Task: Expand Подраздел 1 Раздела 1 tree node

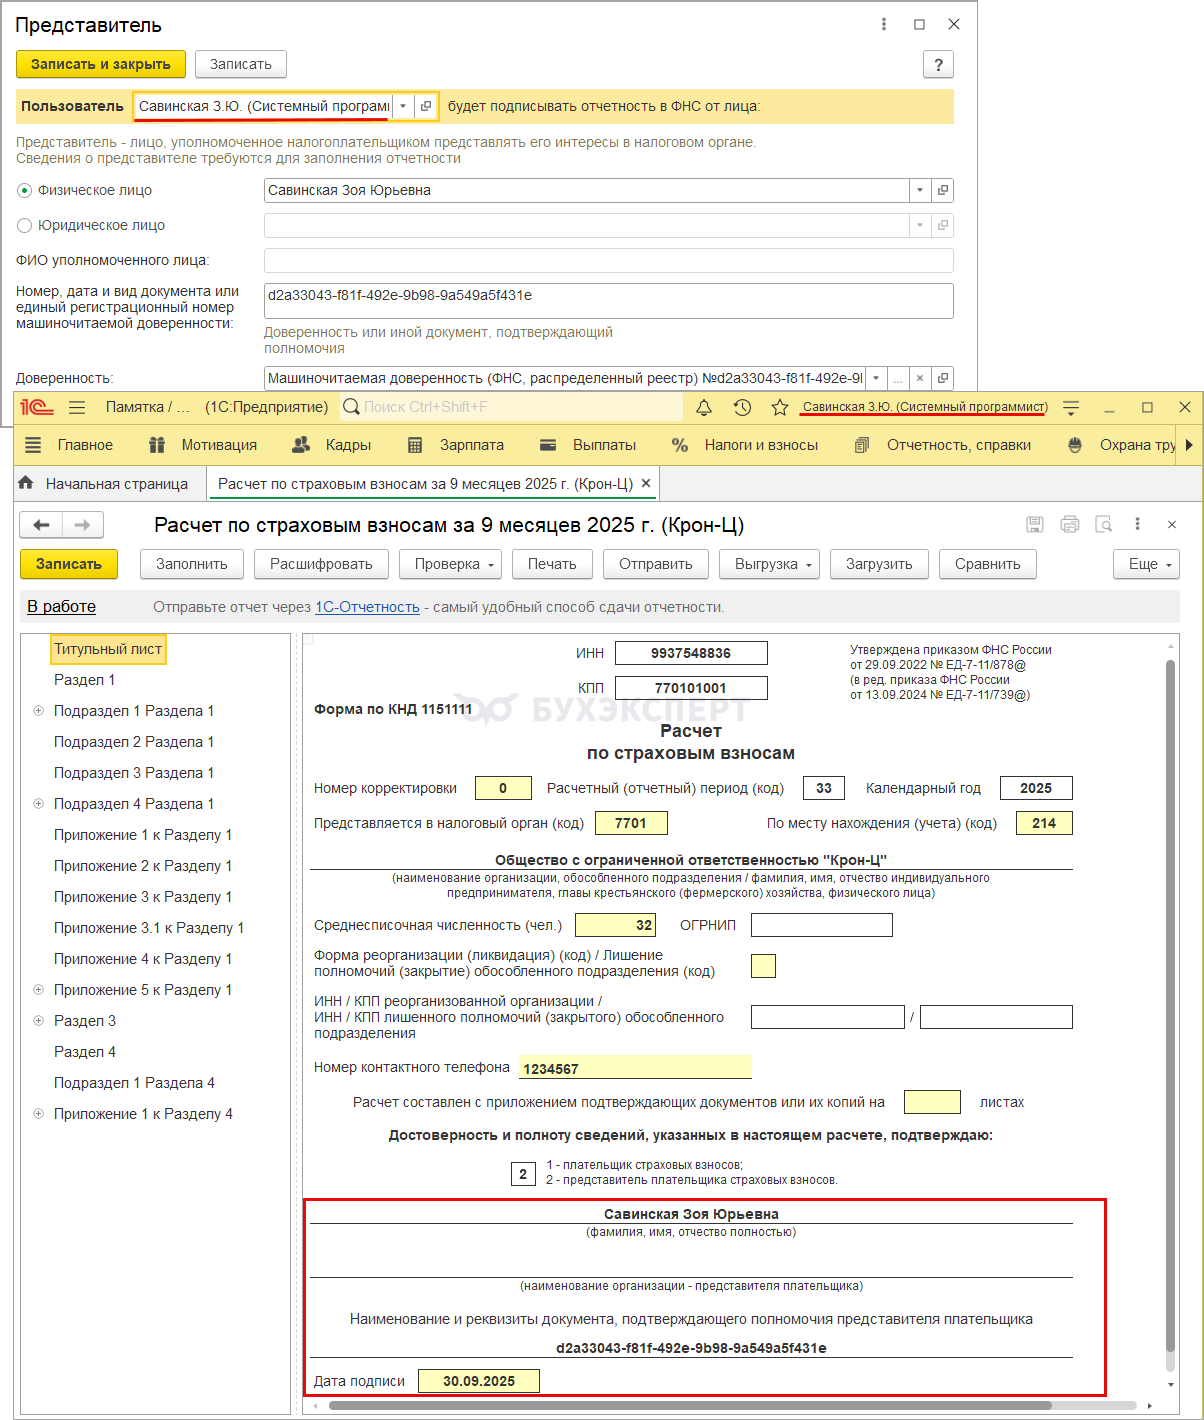Action: [39, 711]
